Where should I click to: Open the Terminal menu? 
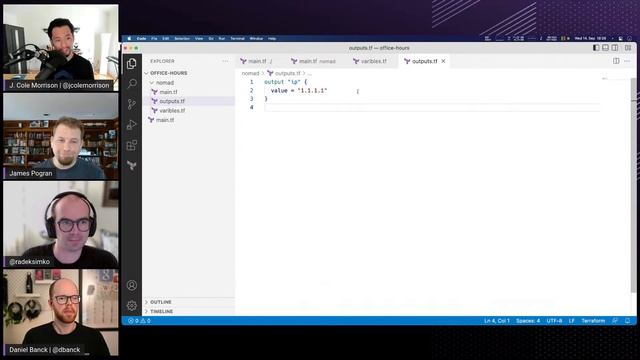pos(238,38)
